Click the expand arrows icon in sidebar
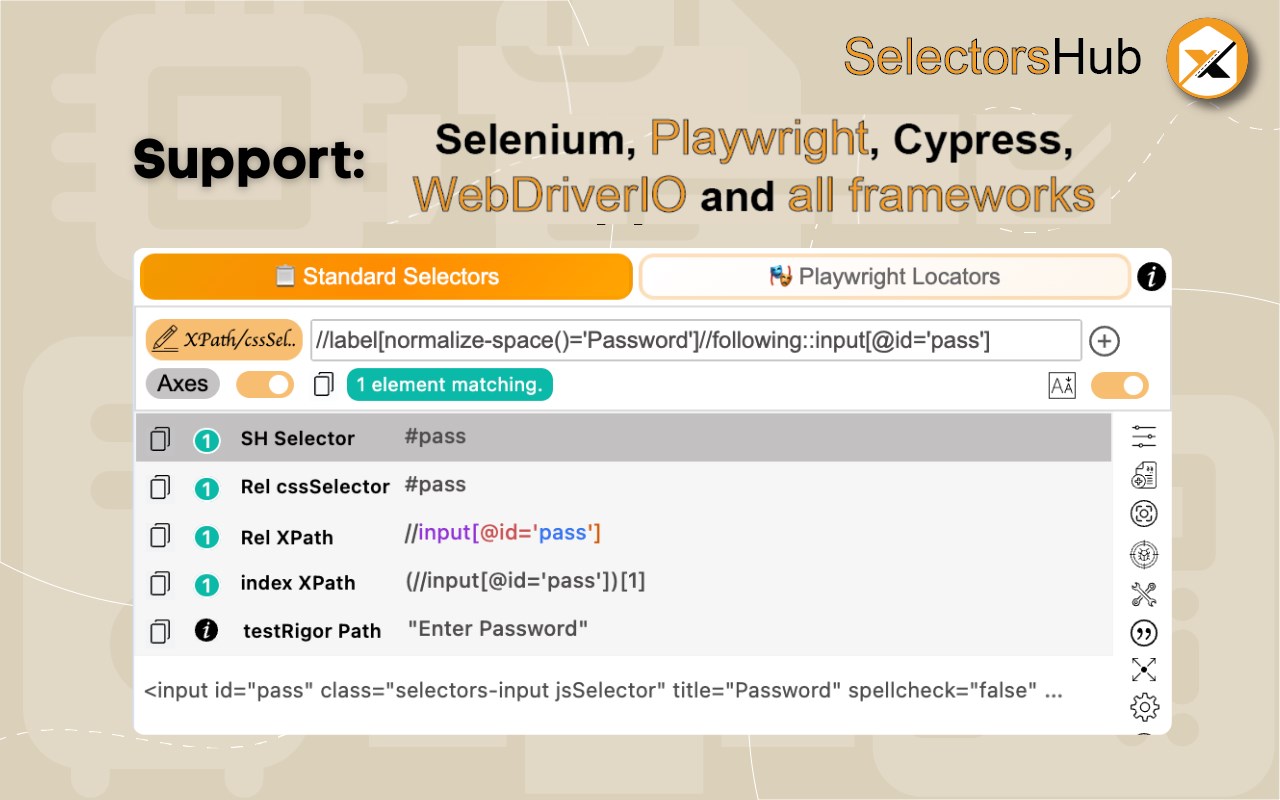1280x800 pixels. (1144, 670)
